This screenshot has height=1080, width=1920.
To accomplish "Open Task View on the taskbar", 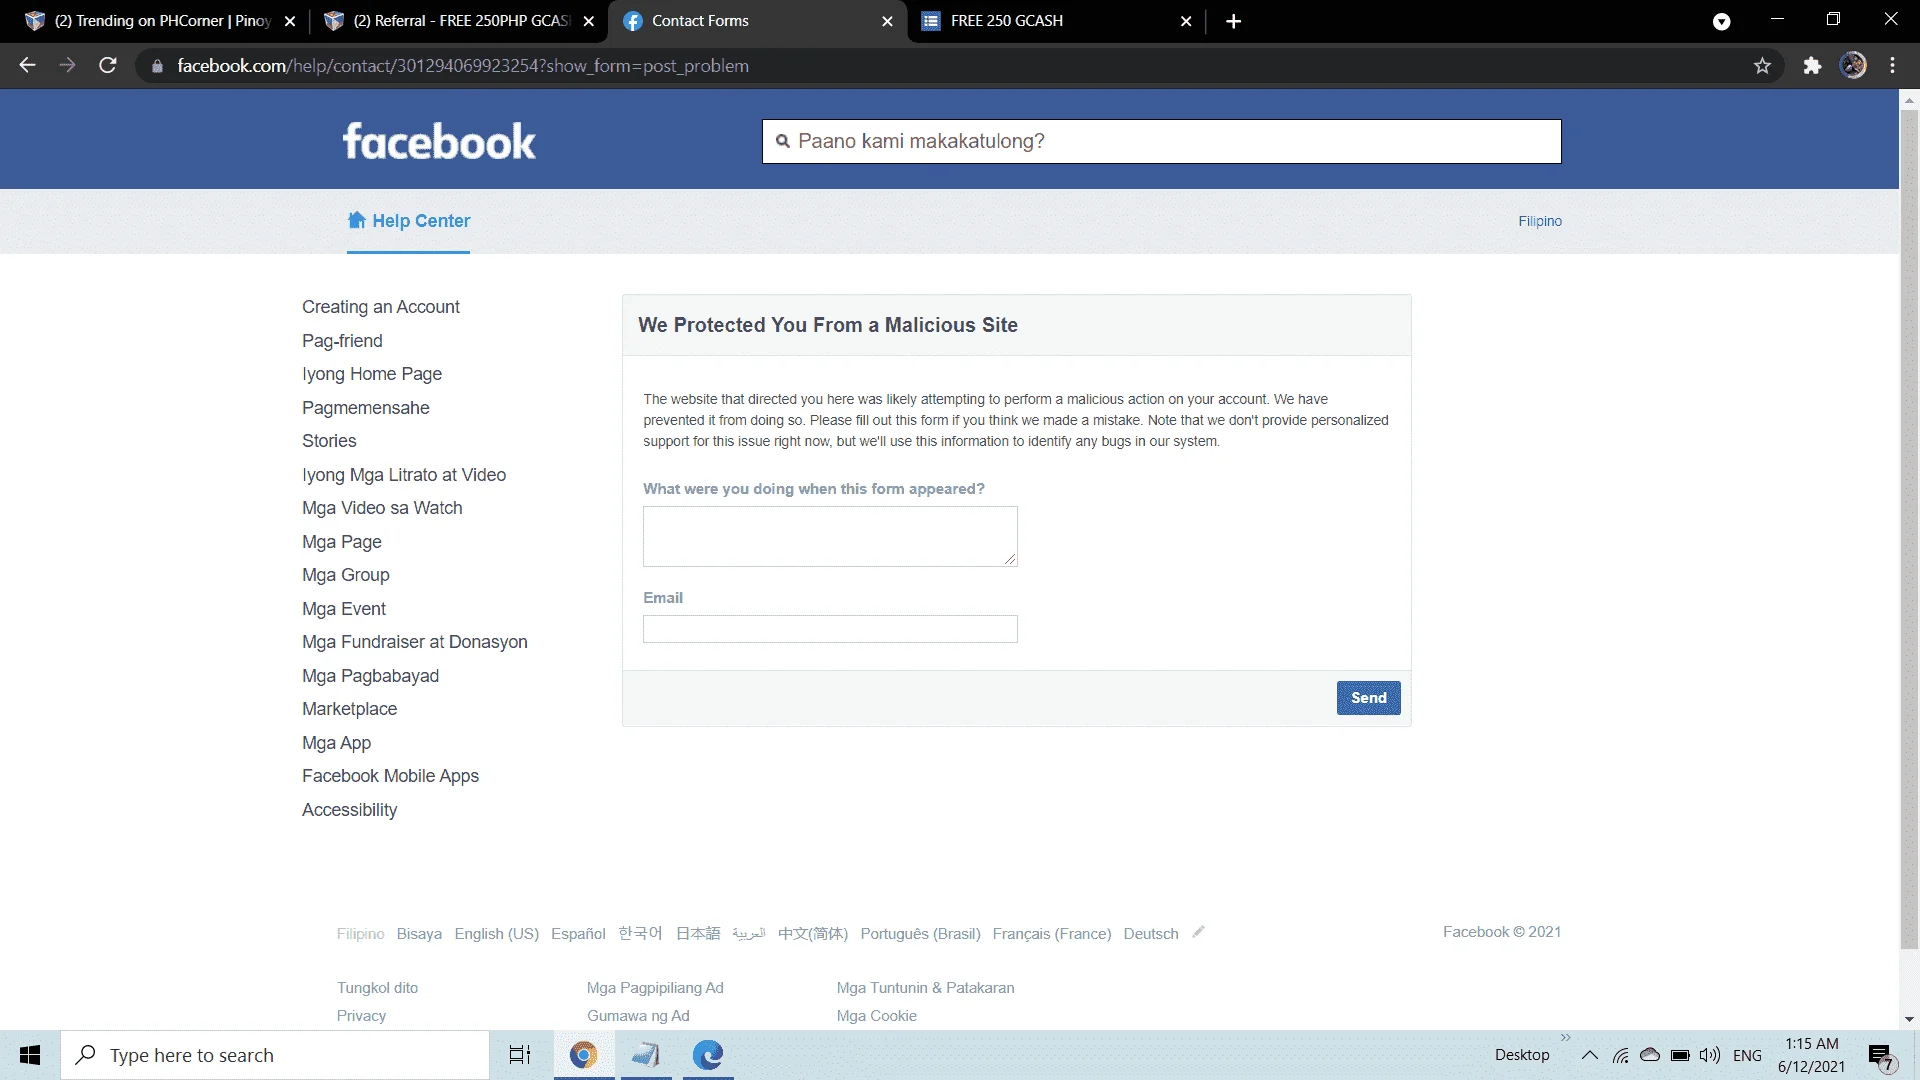I will (520, 1055).
